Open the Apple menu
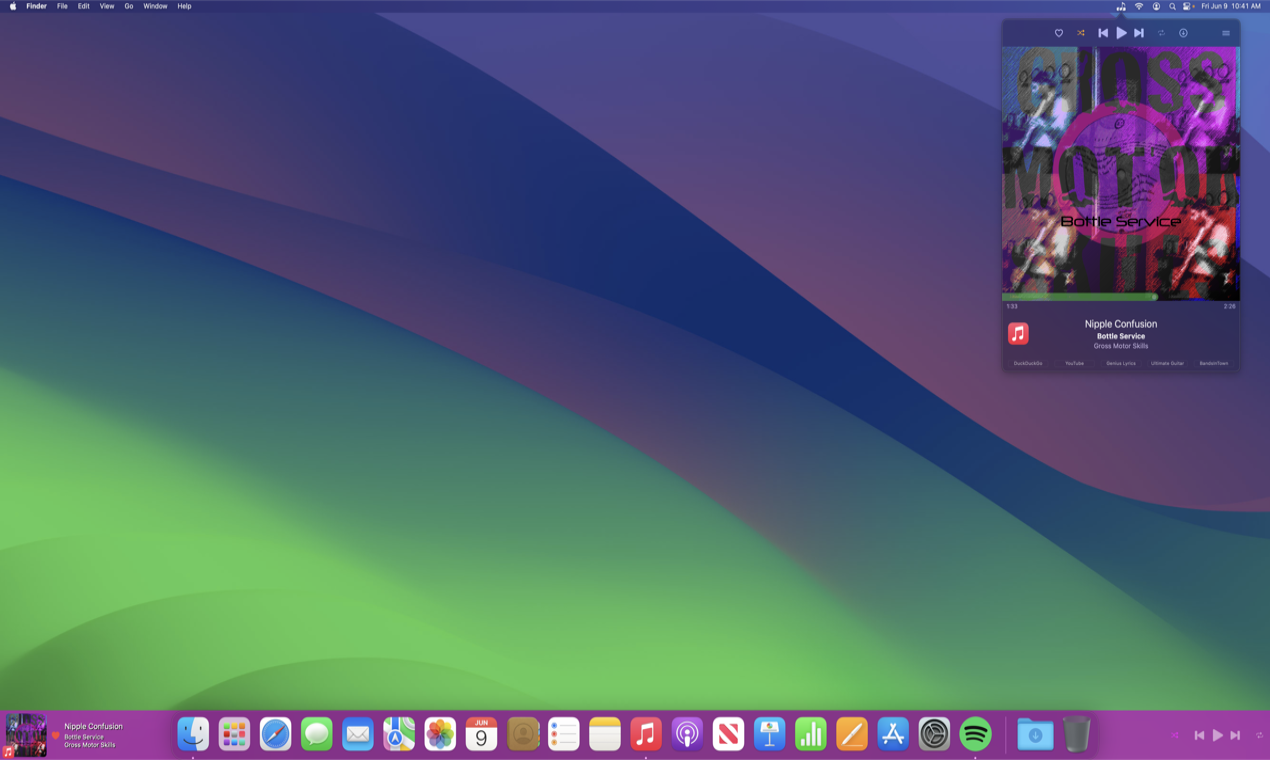 [13, 6]
